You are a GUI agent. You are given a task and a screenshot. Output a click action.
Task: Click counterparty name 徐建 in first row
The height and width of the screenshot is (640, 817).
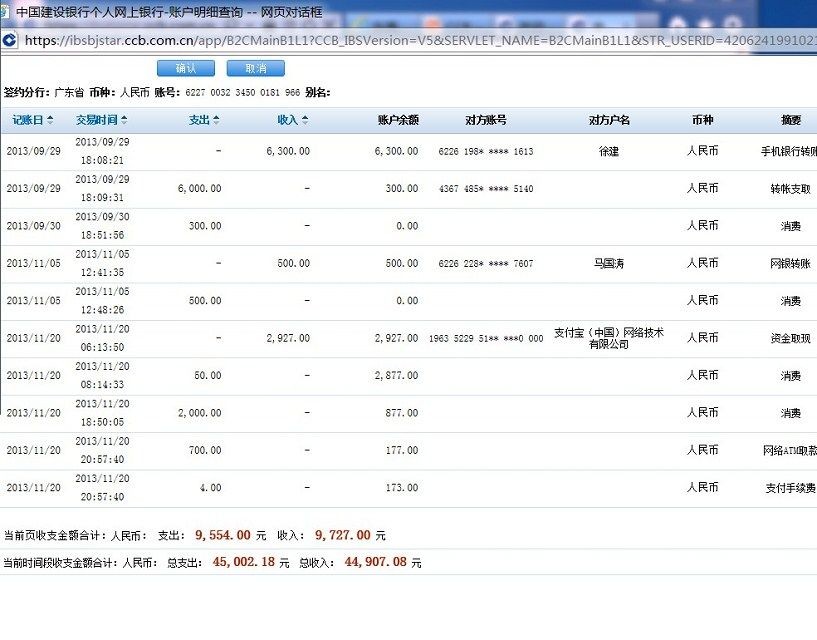pos(609,152)
